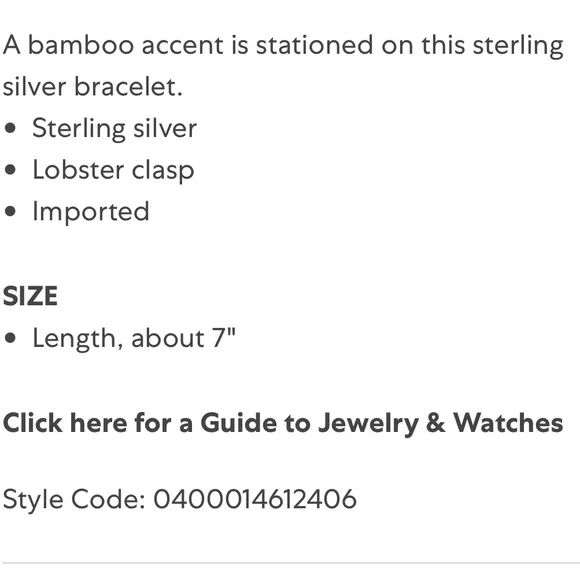Click the word "sterling" ending the first line
Viewport: 580px width, 580px height.
tap(518, 46)
